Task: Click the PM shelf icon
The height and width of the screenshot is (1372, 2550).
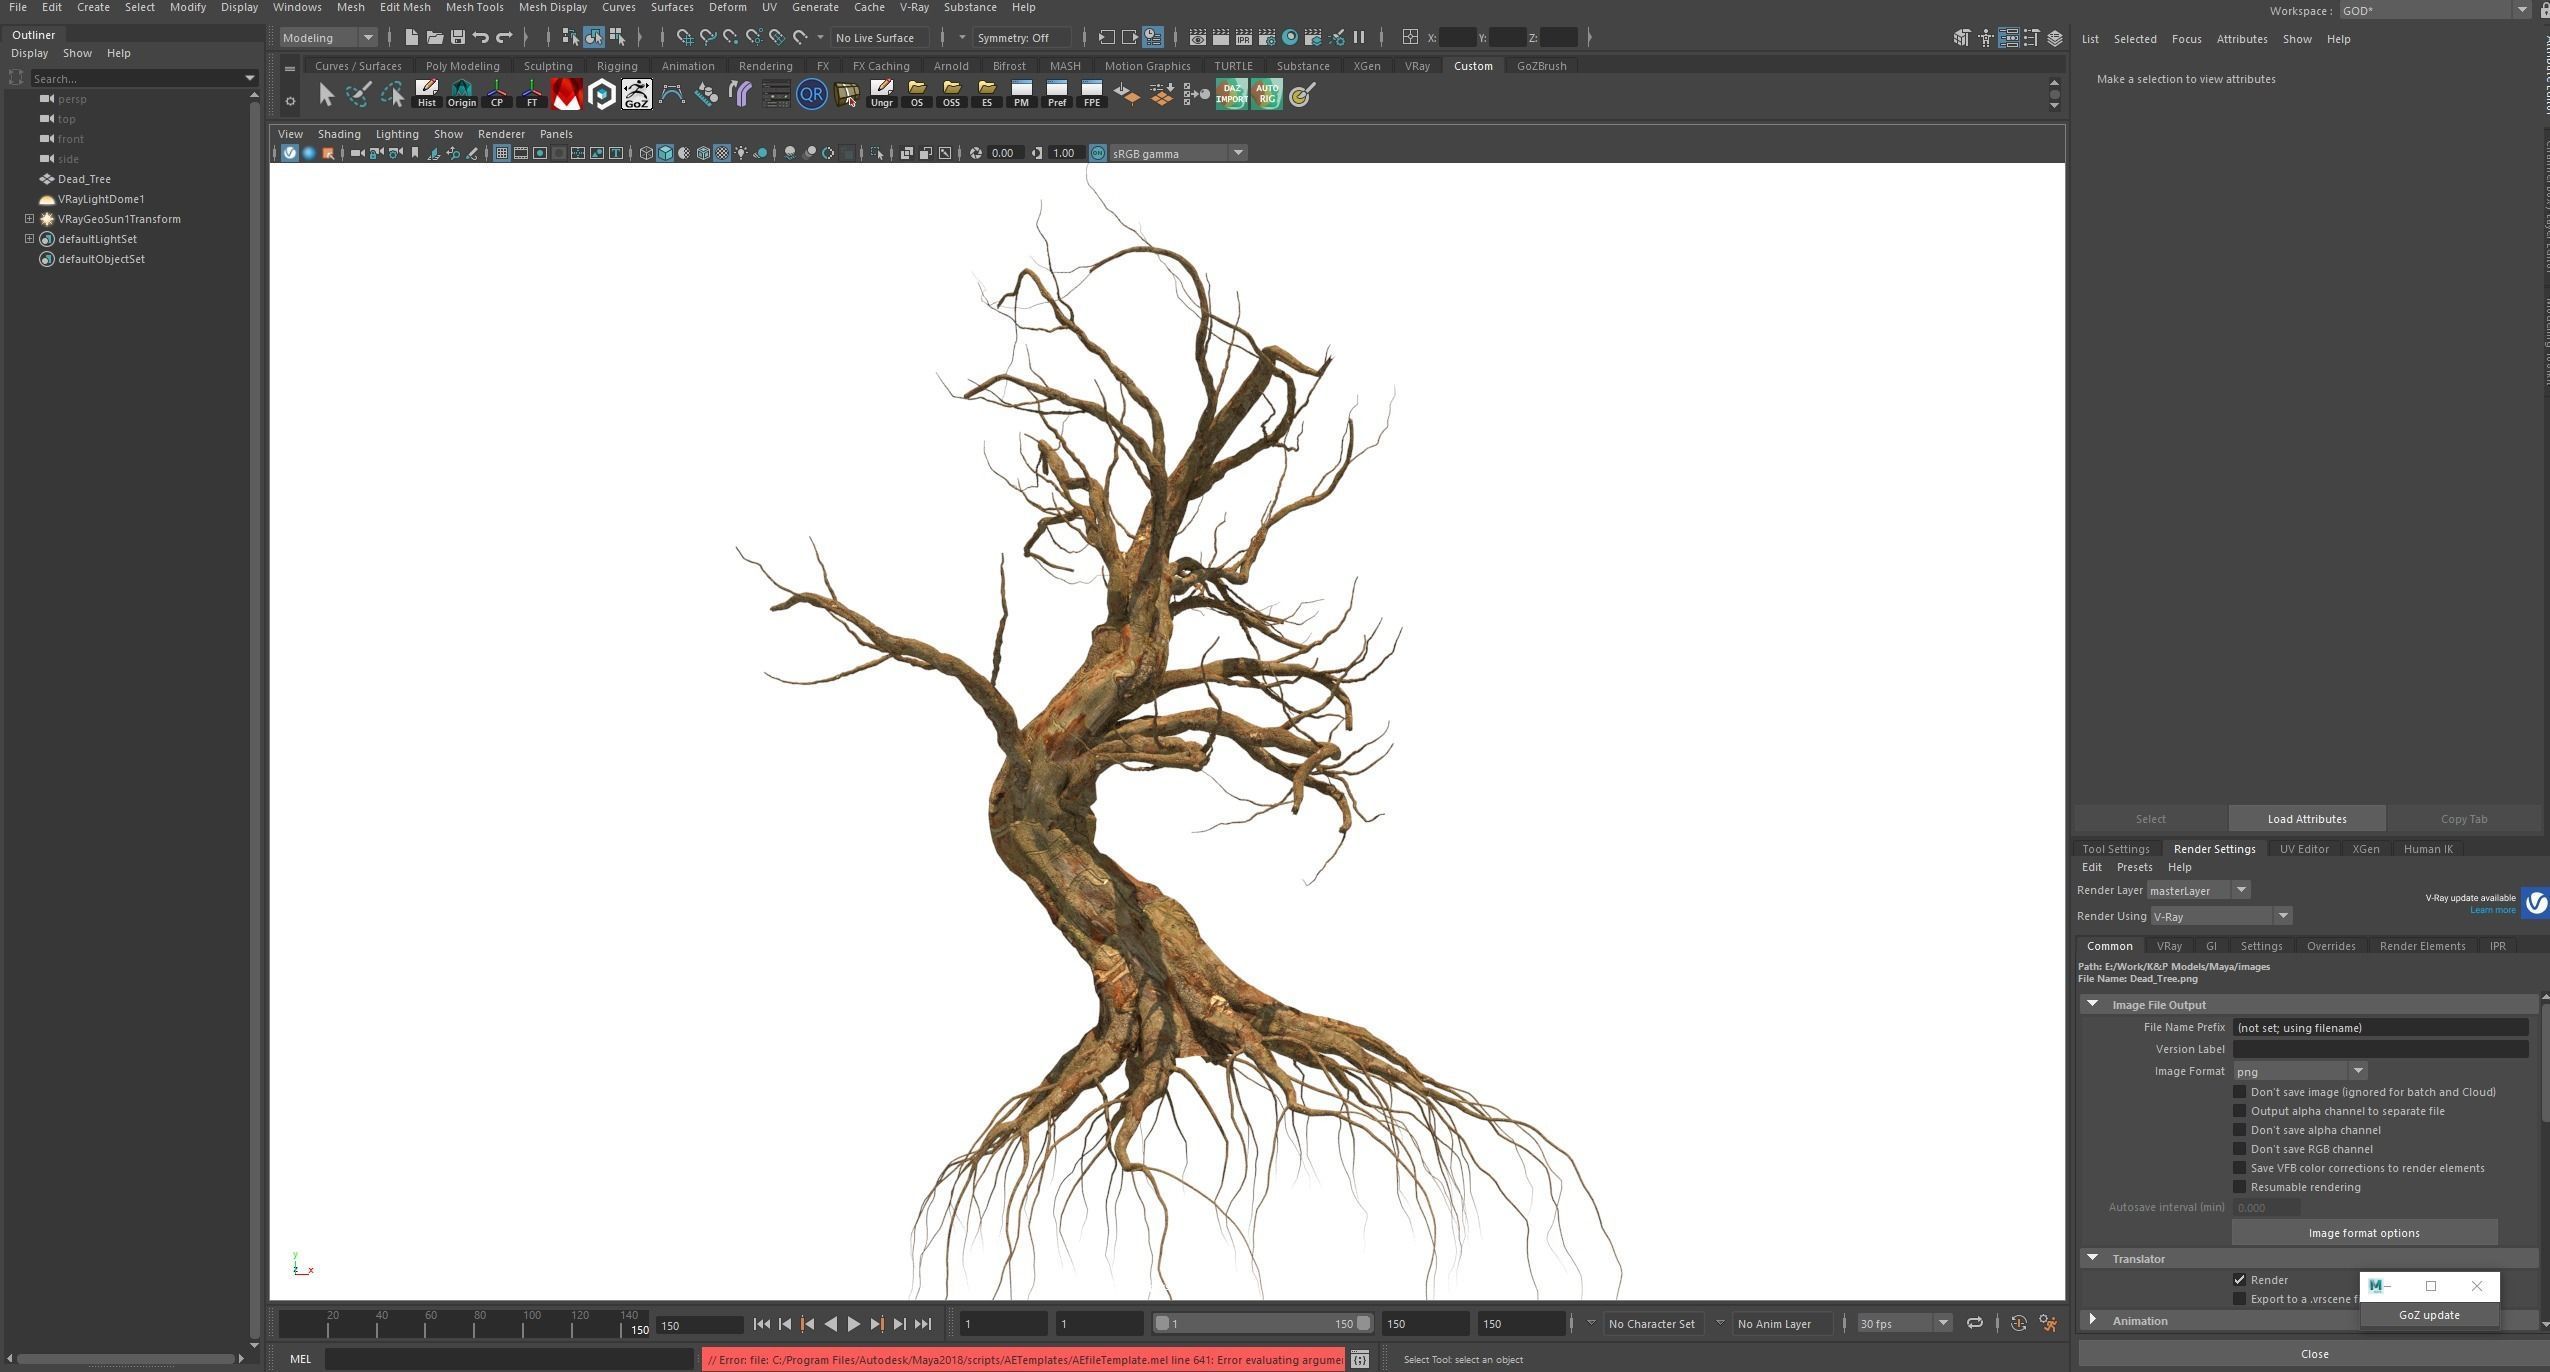Action: pos(1021,94)
